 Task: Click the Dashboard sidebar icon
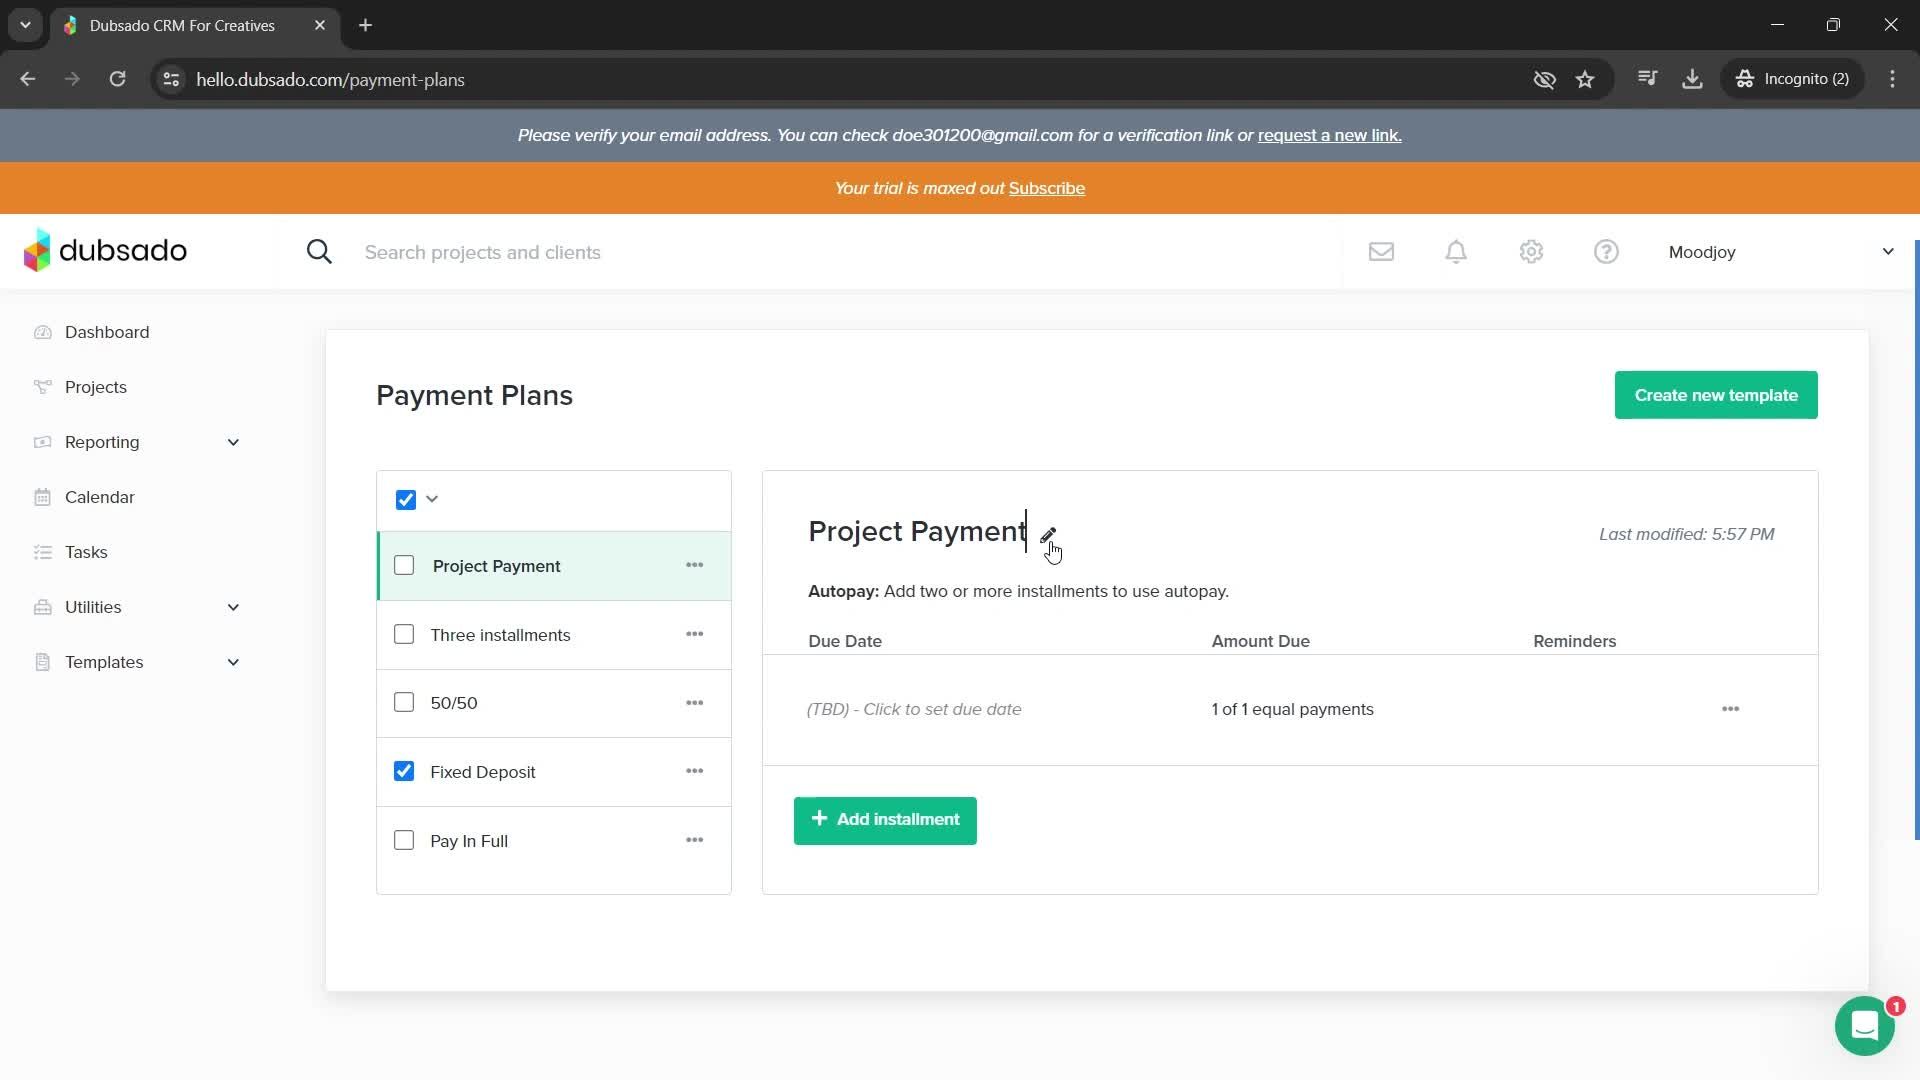(42, 332)
